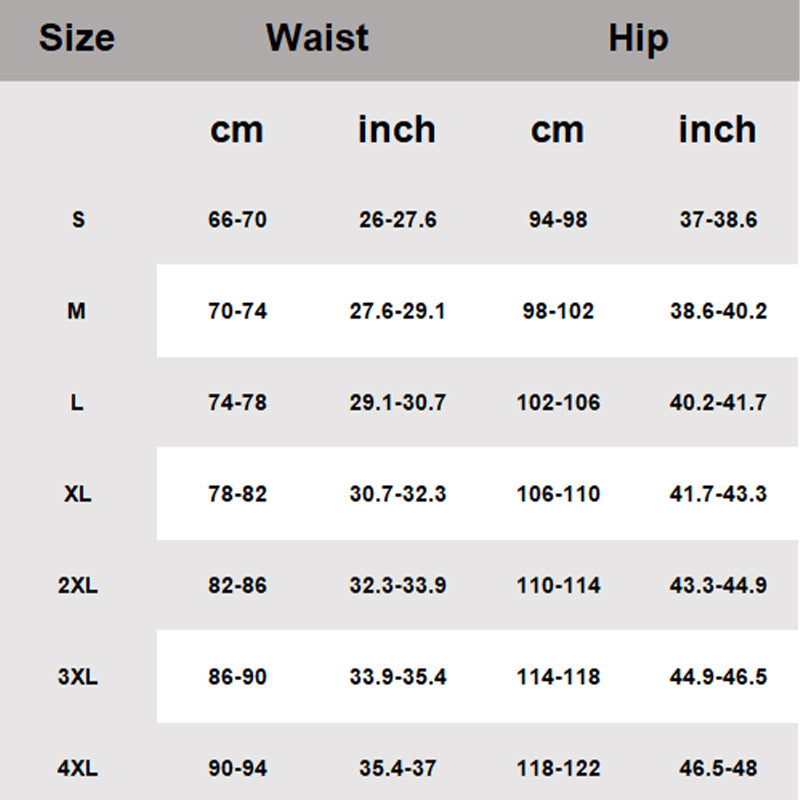This screenshot has height=800, width=800.
Task: Click the 46.5-48 hip inch cell
Action: pos(718,768)
